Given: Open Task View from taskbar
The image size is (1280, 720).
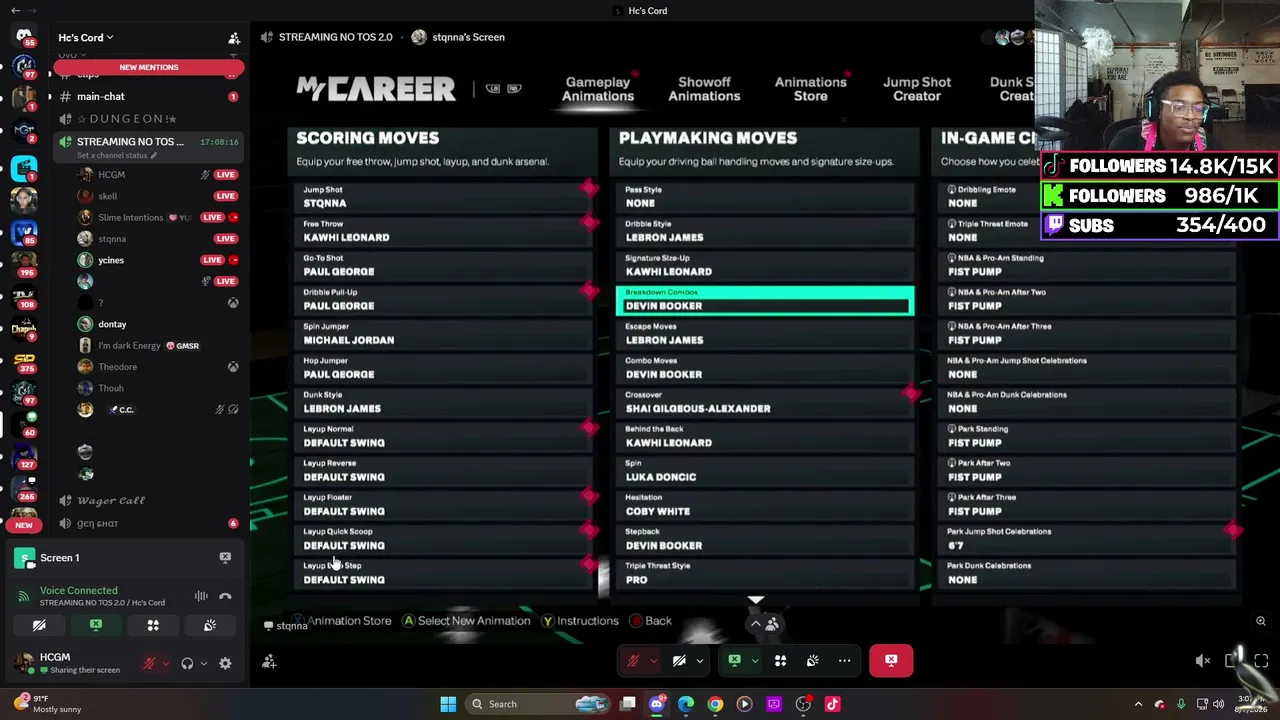Looking at the screenshot, I should [x=628, y=704].
